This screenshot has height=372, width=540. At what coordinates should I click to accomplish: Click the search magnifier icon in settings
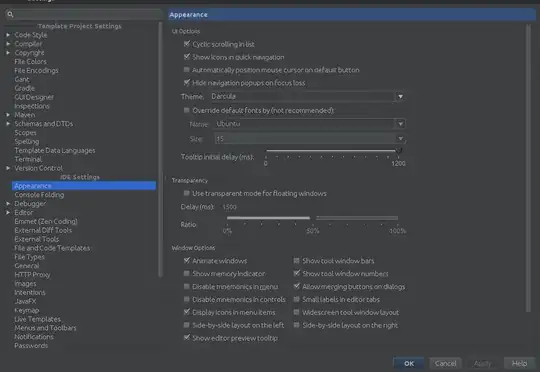tap(10, 14)
